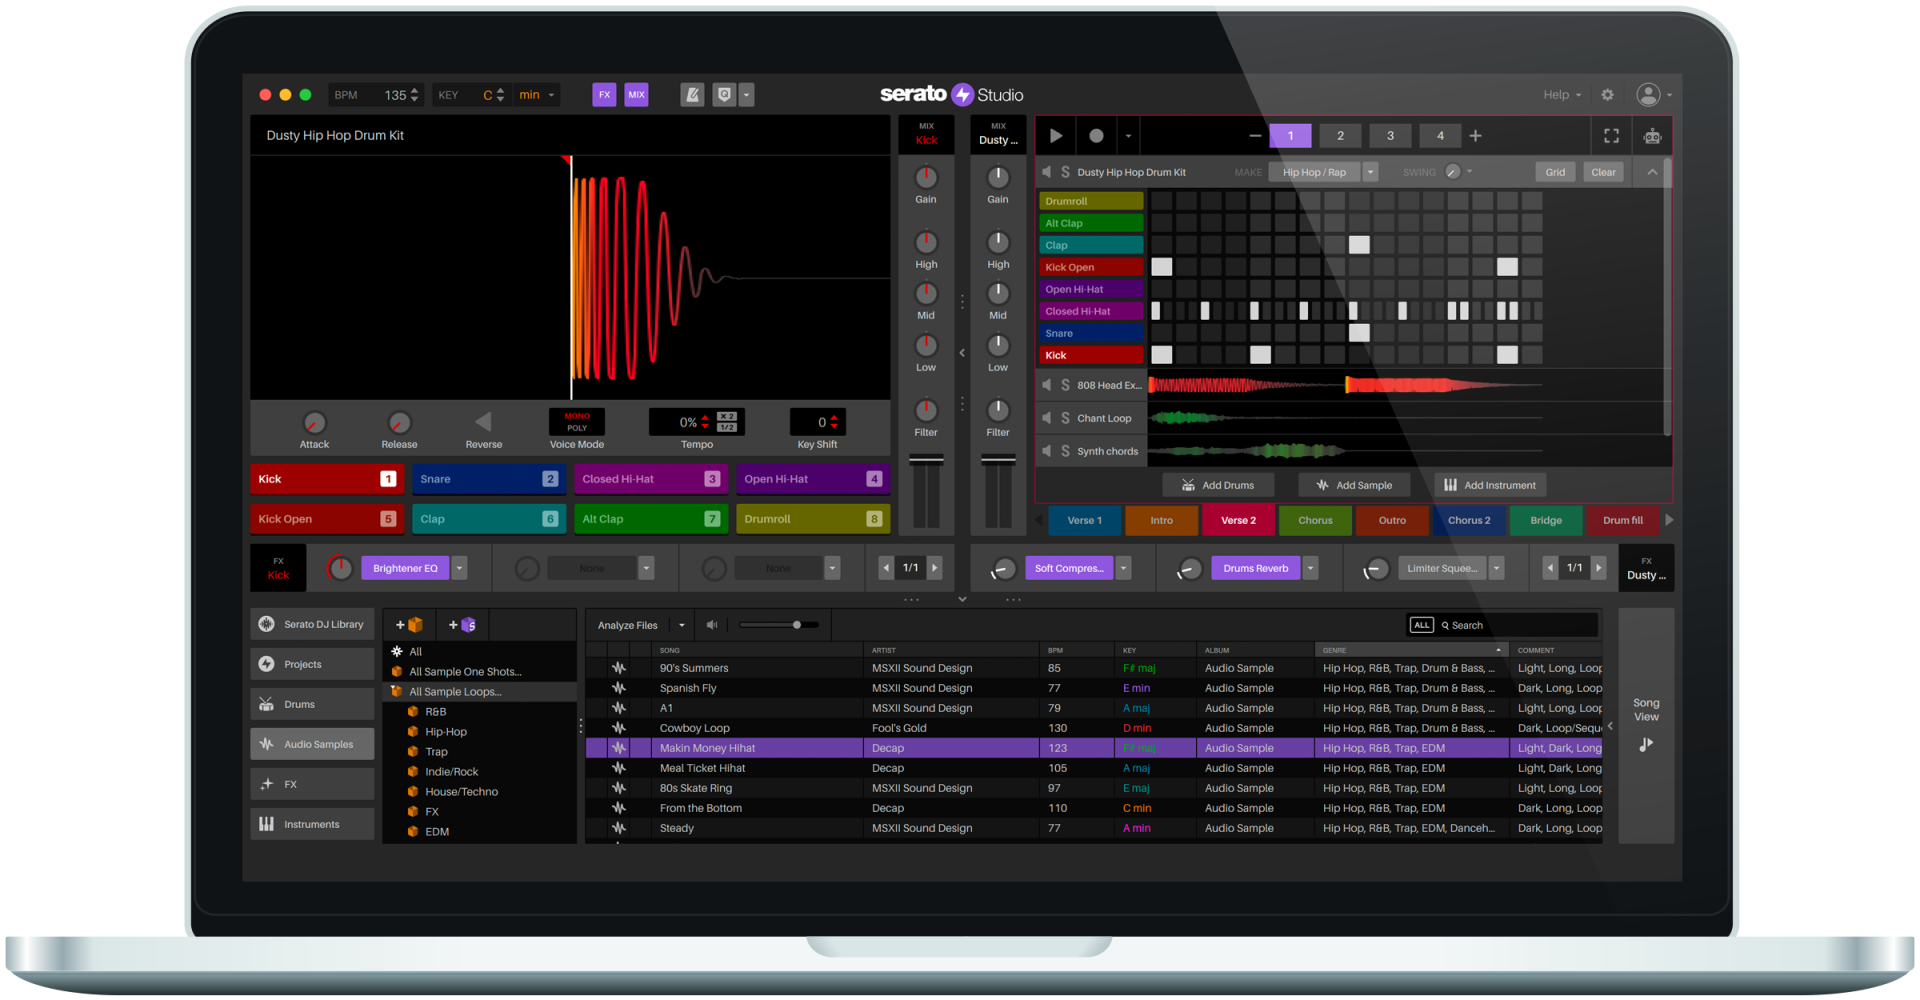Screen dimensions: 1920x1000
Task: Click the add crate icon in library
Action: 409,625
